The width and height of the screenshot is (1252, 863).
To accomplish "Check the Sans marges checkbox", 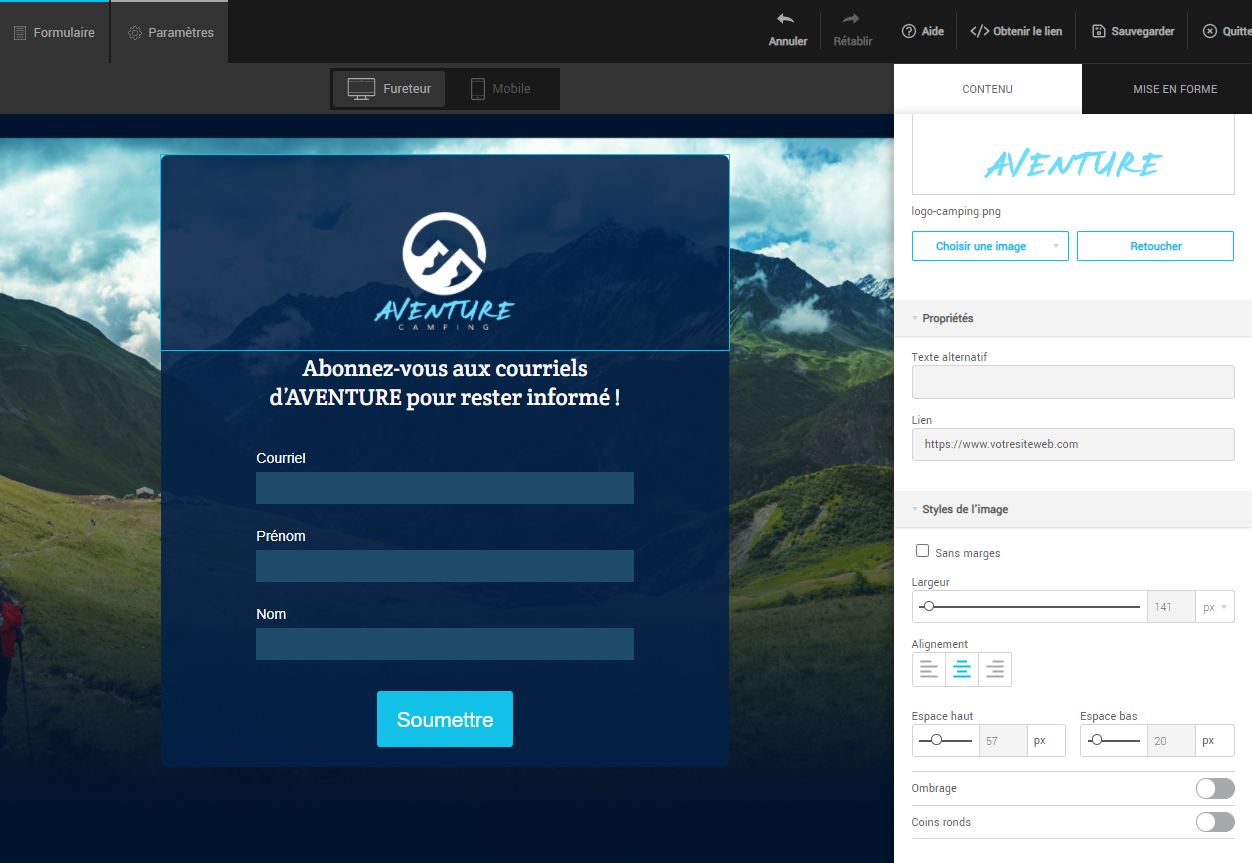I will 922,551.
